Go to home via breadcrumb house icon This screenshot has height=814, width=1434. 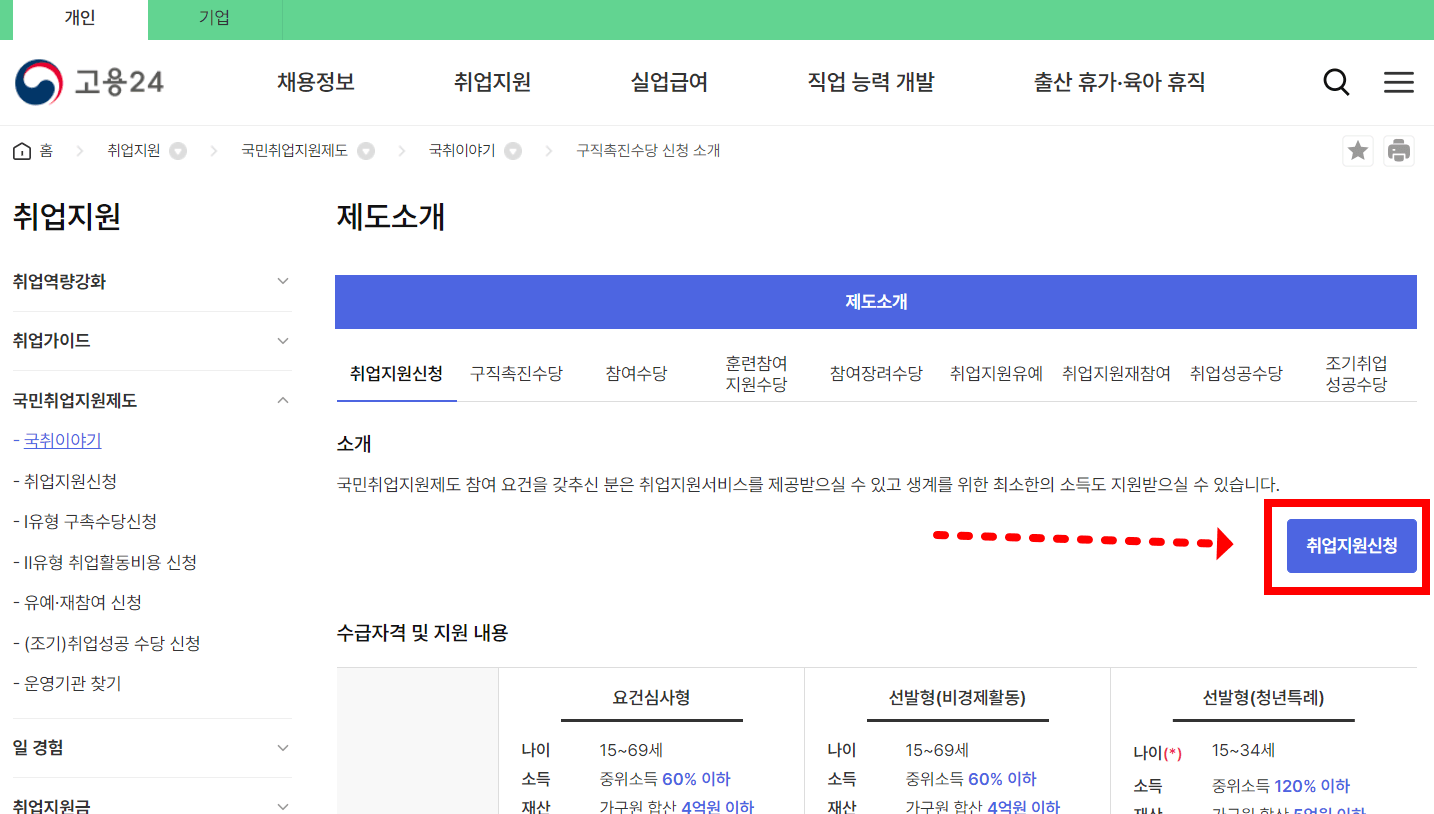point(21,151)
